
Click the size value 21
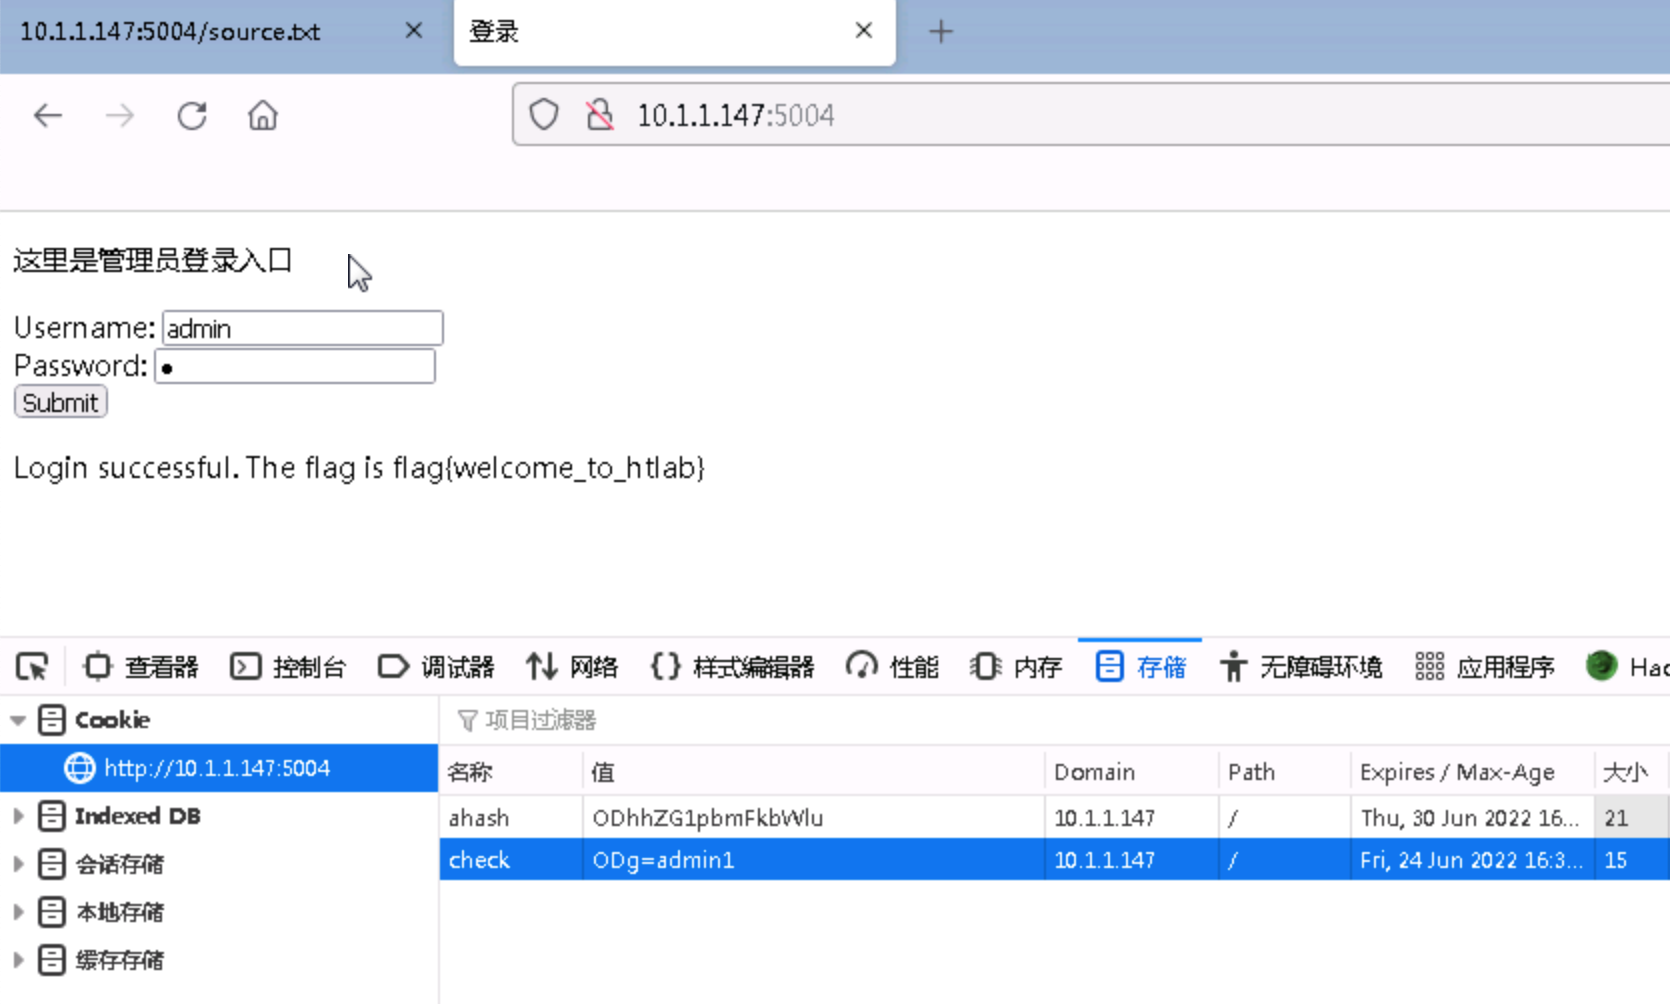[1616, 818]
